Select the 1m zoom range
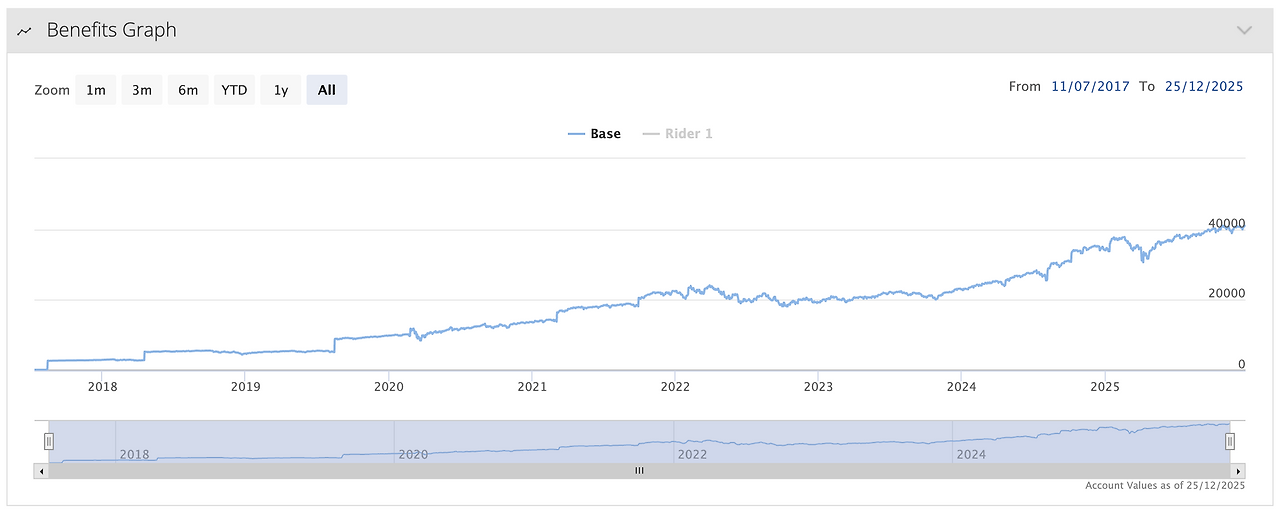The height and width of the screenshot is (513, 1280). (96, 90)
